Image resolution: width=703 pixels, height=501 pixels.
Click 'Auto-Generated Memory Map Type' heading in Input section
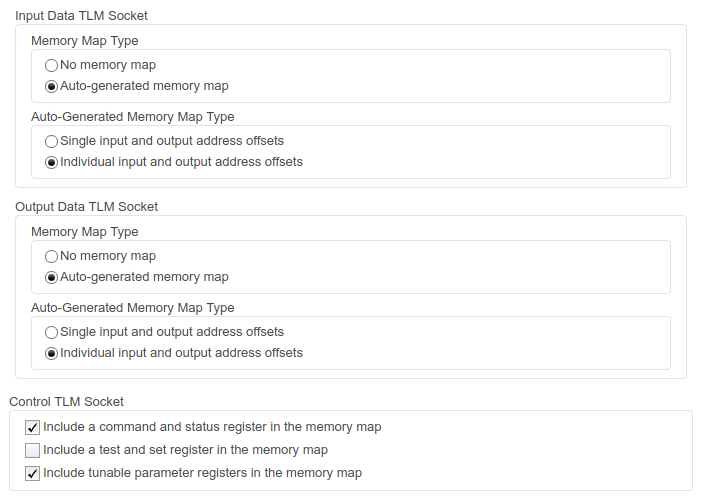tap(133, 117)
